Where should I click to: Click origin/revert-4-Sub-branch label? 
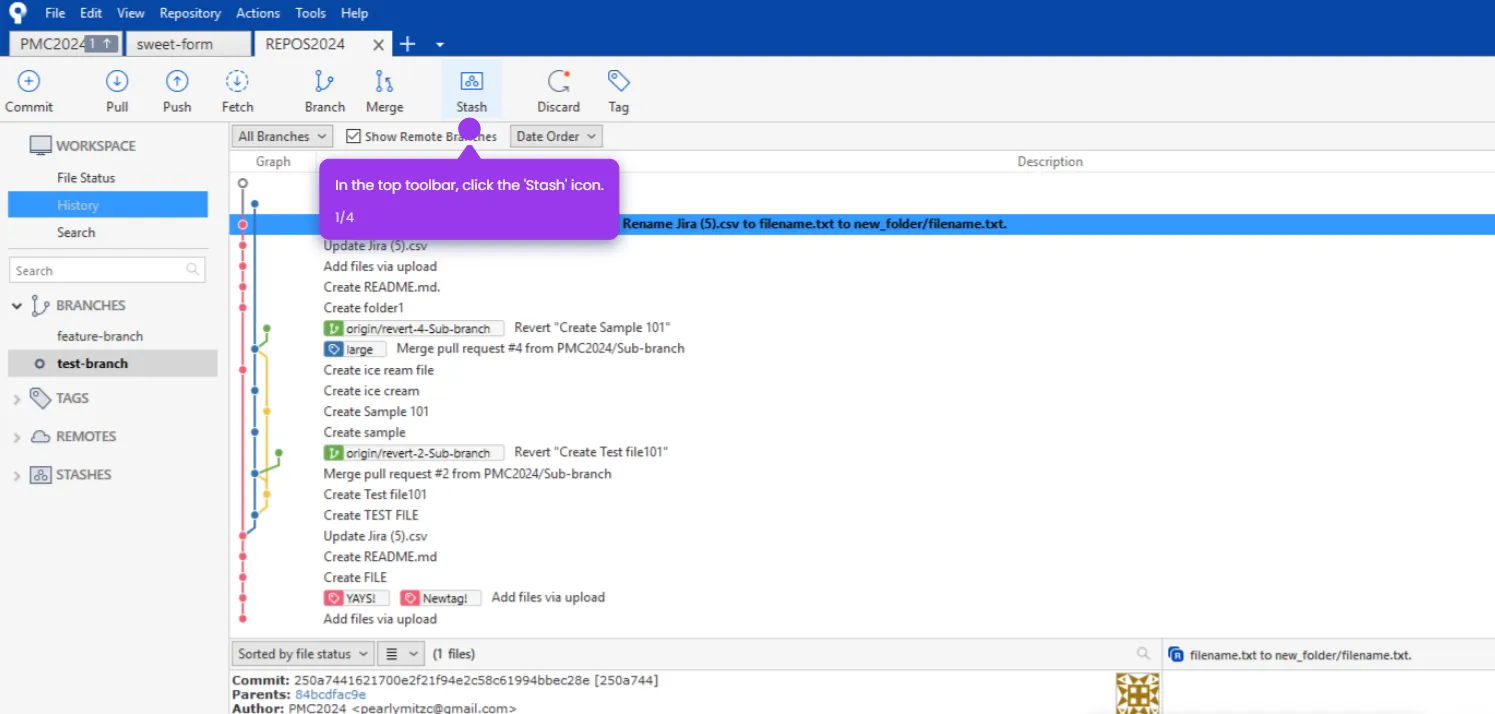(413, 328)
